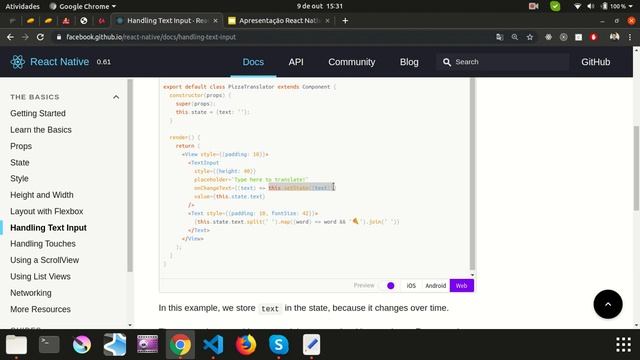The image size is (640, 360).
Task: Click the browser address bar URL
Action: click(x=151, y=37)
